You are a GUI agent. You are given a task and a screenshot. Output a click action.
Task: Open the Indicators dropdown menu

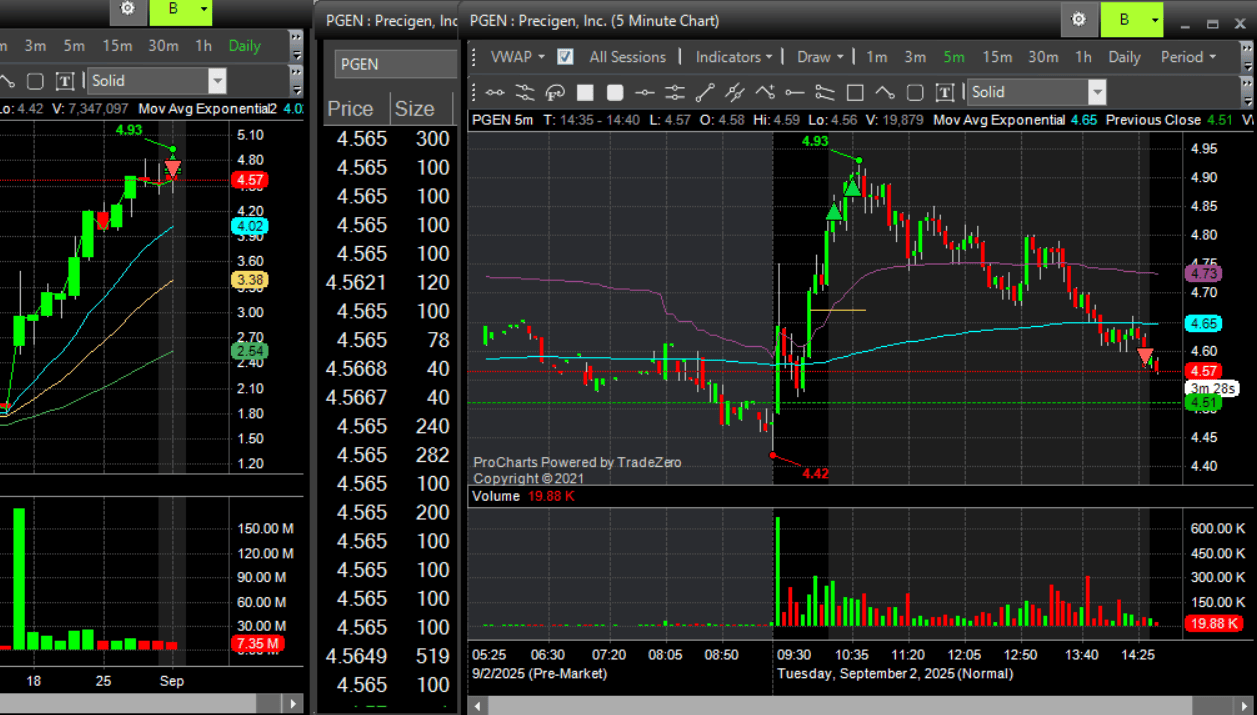coord(734,57)
